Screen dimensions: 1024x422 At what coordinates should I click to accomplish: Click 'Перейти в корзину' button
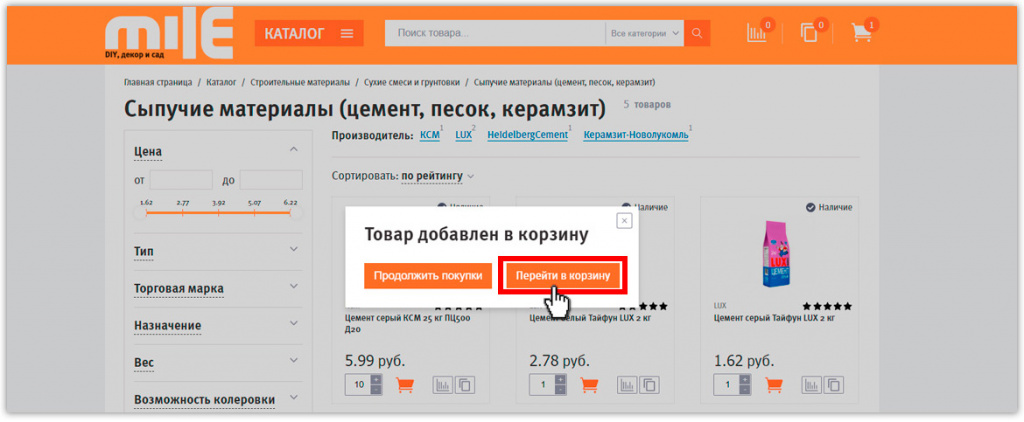(x=562, y=276)
